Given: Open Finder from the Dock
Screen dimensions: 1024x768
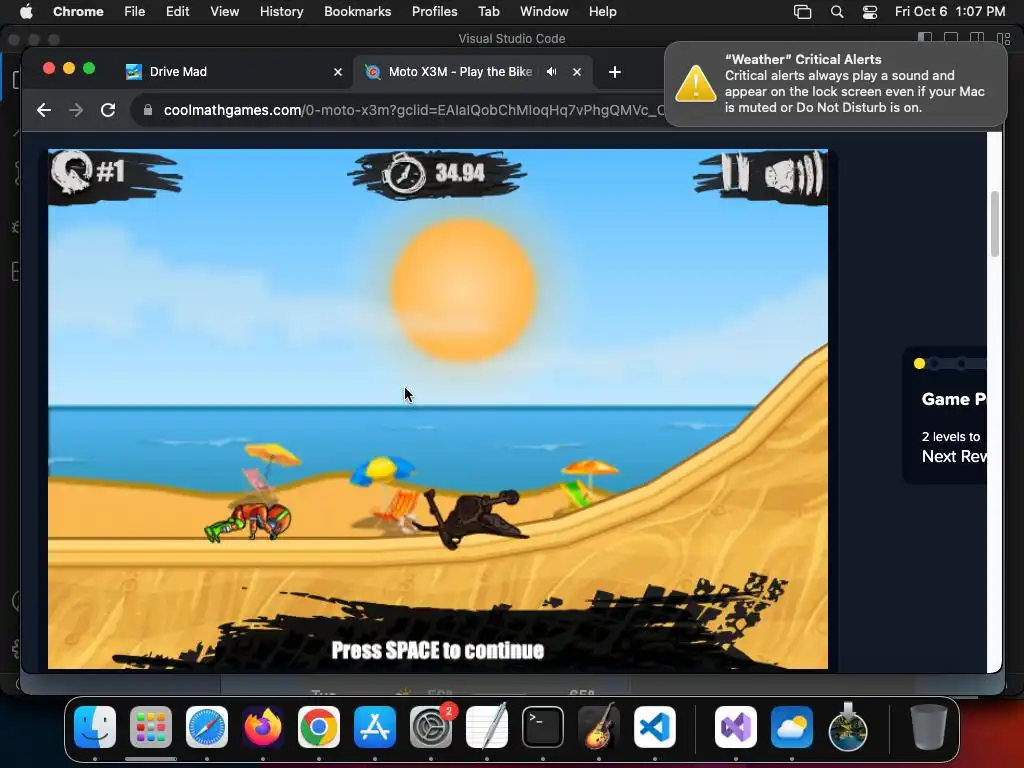Looking at the screenshot, I should coord(95,727).
